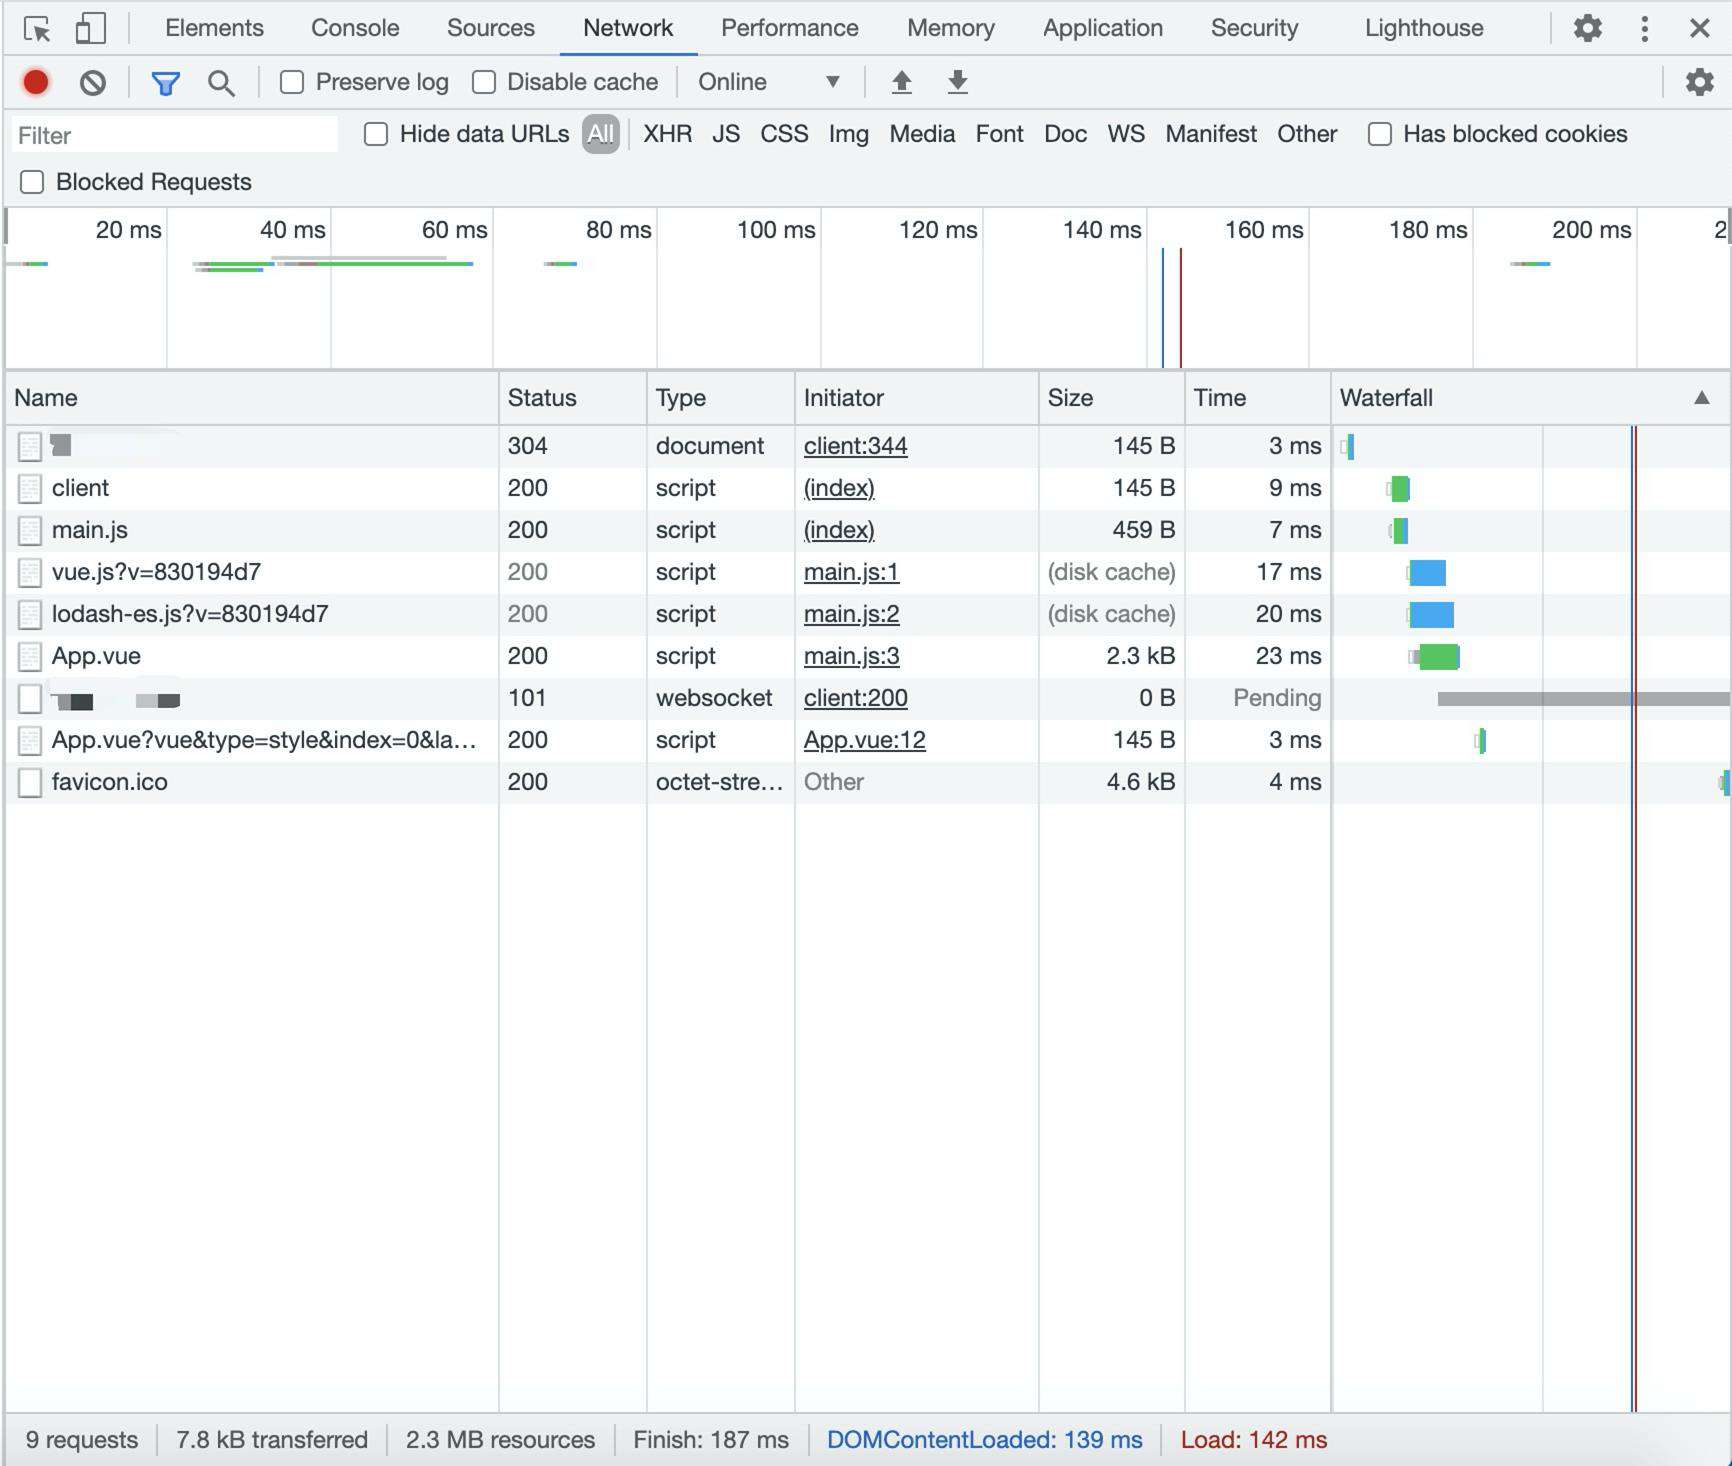Switch to the Sources tab
This screenshot has width=1732, height=1466.
(491, 28)
